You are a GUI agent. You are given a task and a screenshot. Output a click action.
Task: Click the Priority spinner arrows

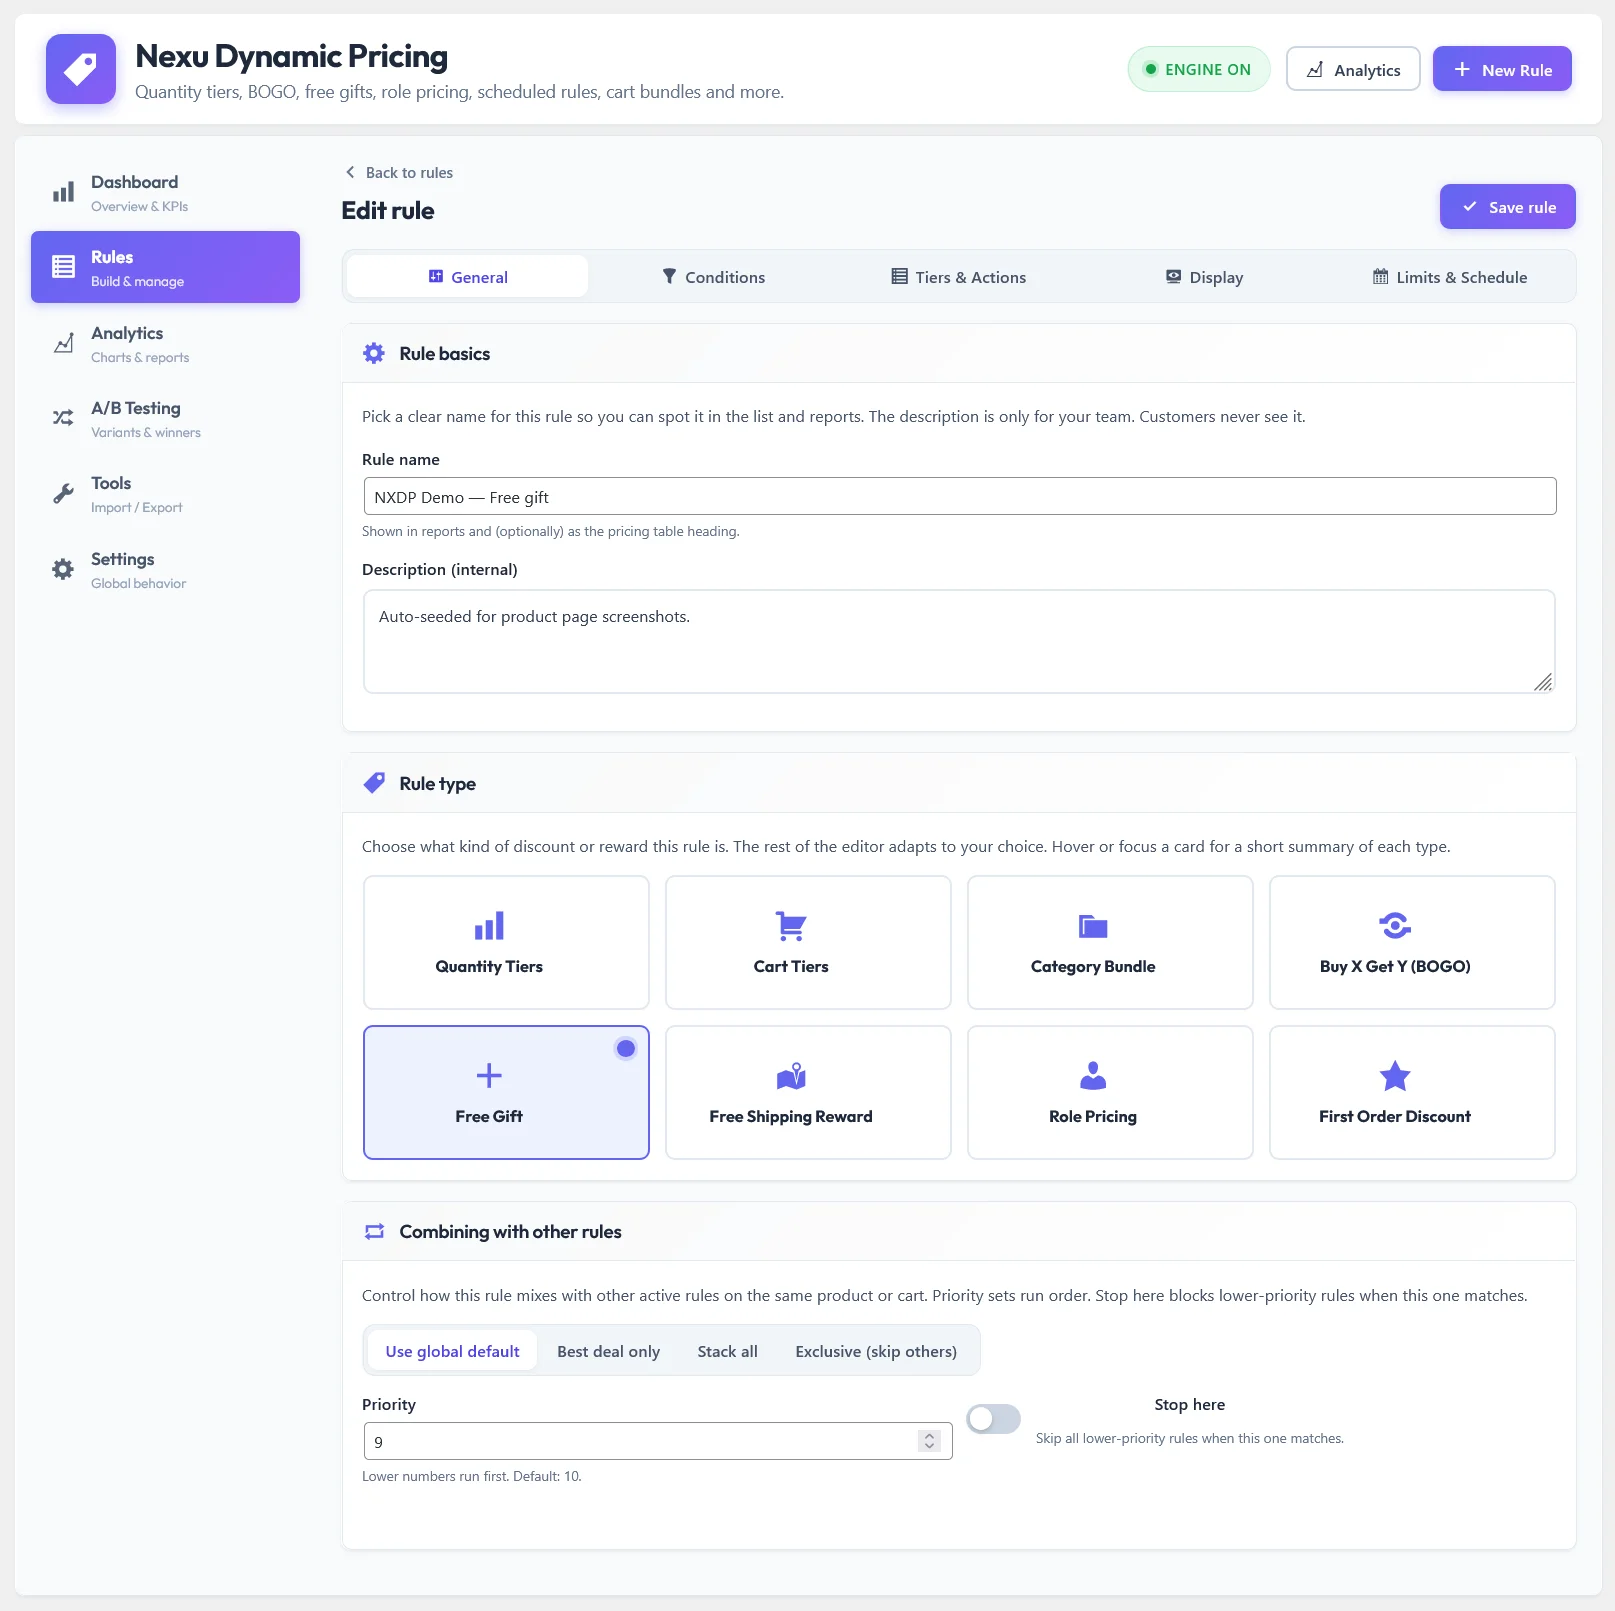(929, 1441)
